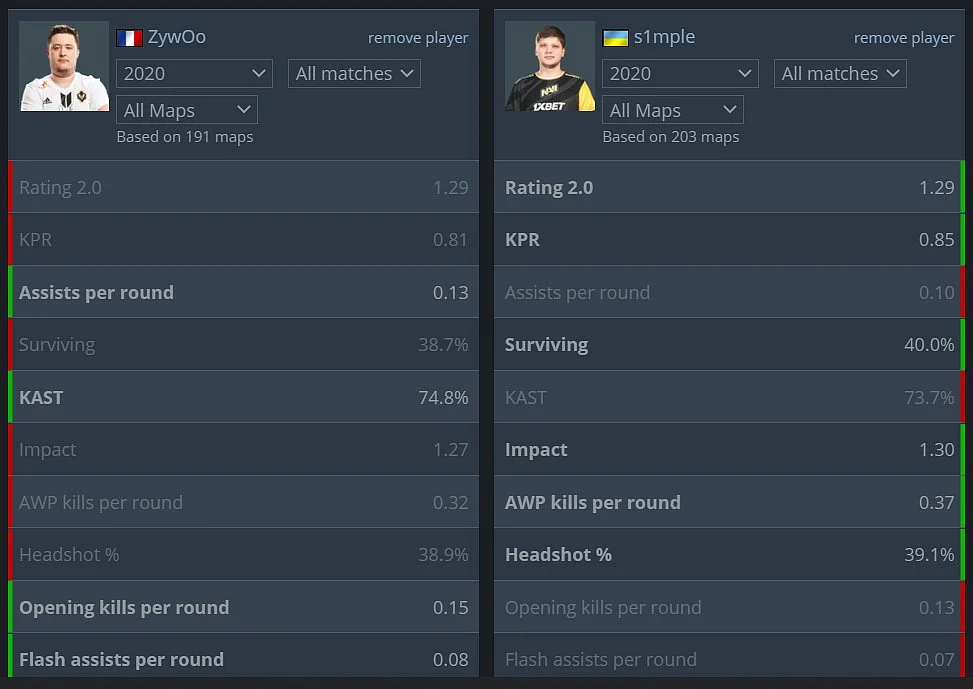The height and width of the screenshot is (689, 973).
Task: Open ZywOo's All matches dropdown
Action: 354,74
